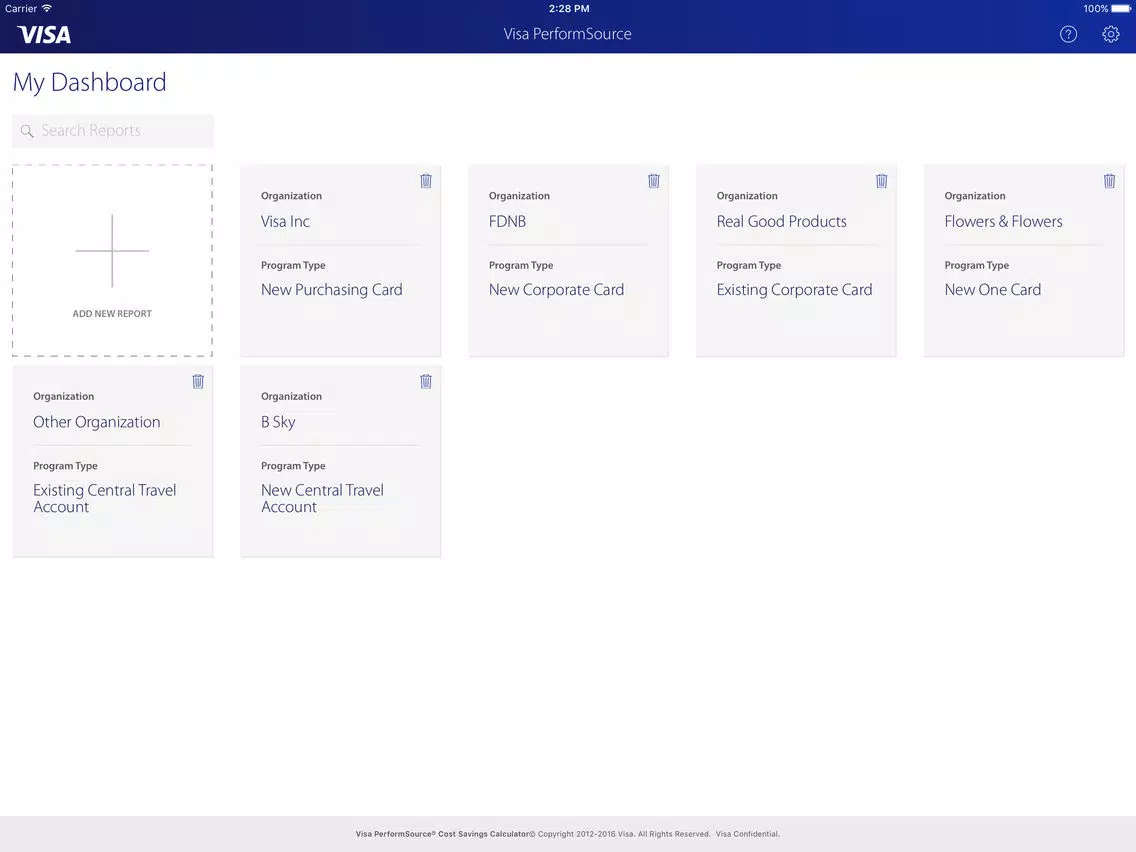Click Organization label on FDNB card
The image size is (1136, 852).
tap(519, 196)
